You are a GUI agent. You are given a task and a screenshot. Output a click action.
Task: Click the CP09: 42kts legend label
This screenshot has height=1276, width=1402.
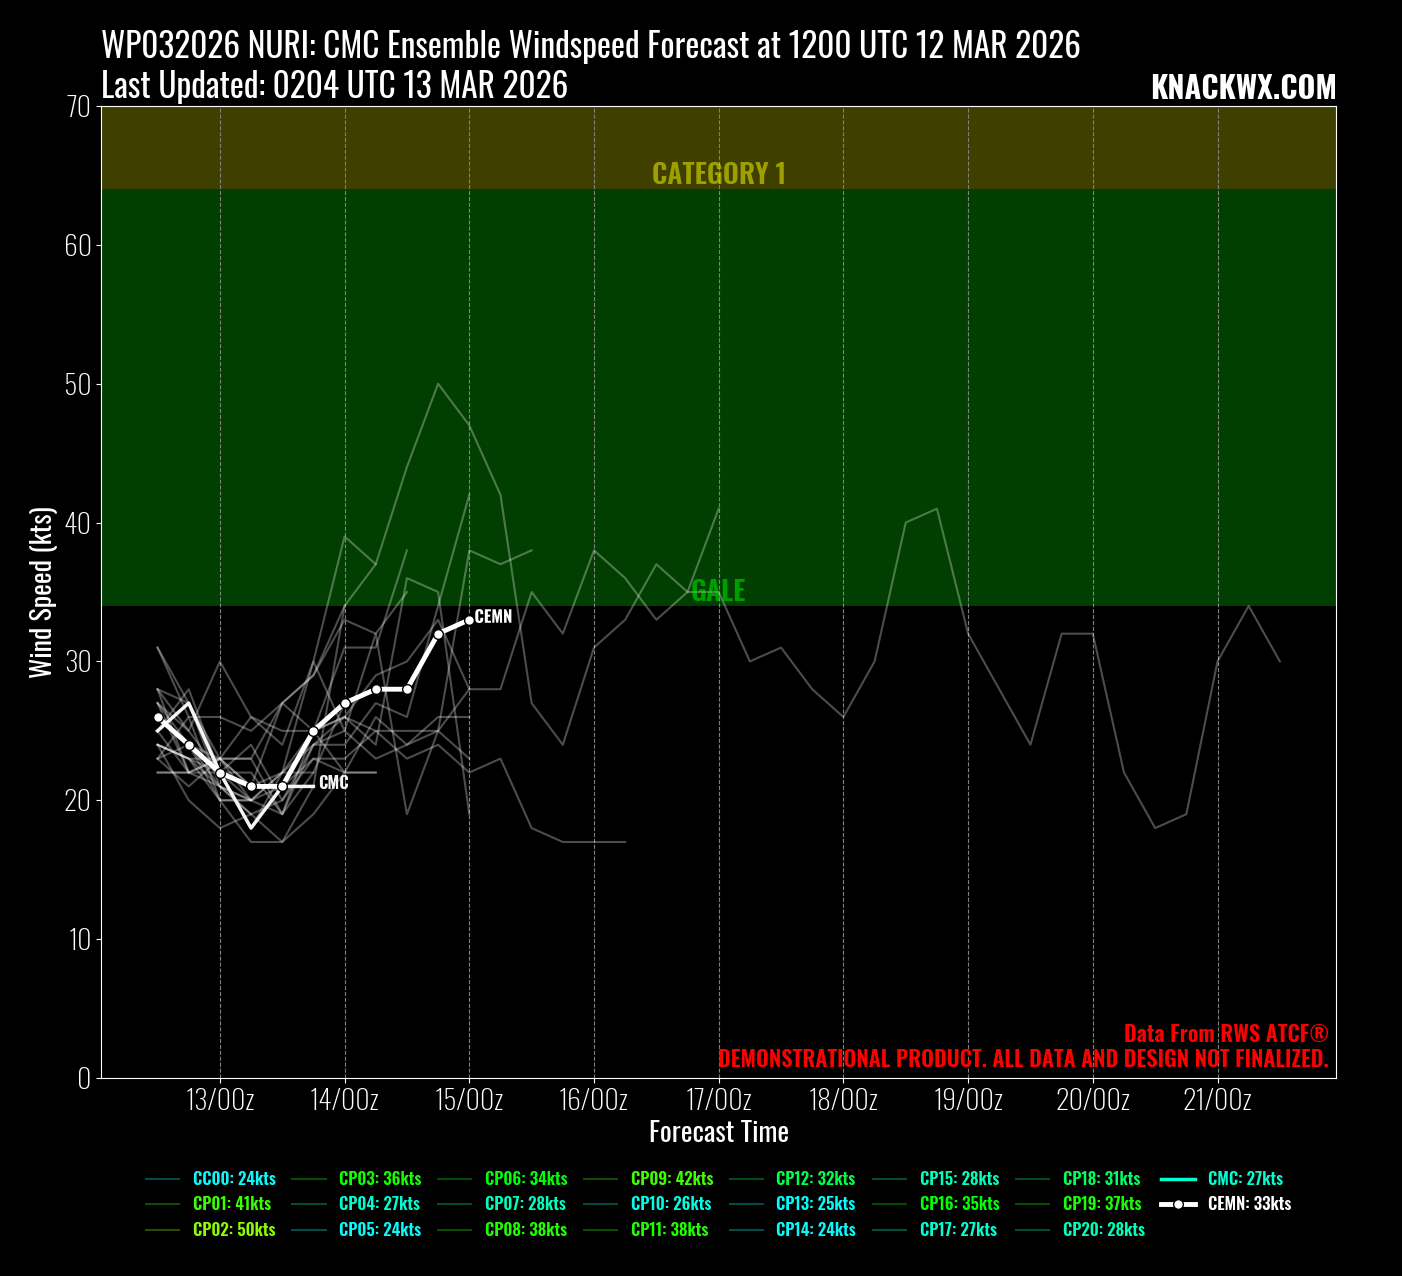click(x=672, y=1179)
